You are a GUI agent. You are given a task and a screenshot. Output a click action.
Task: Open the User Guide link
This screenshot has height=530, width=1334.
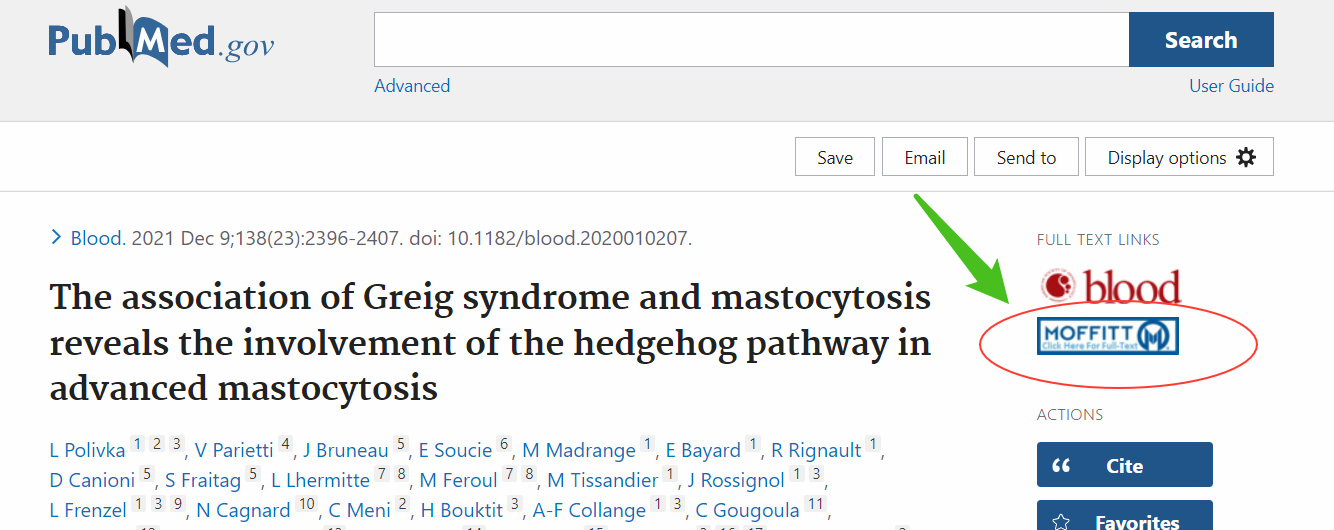click(1231, 86)
